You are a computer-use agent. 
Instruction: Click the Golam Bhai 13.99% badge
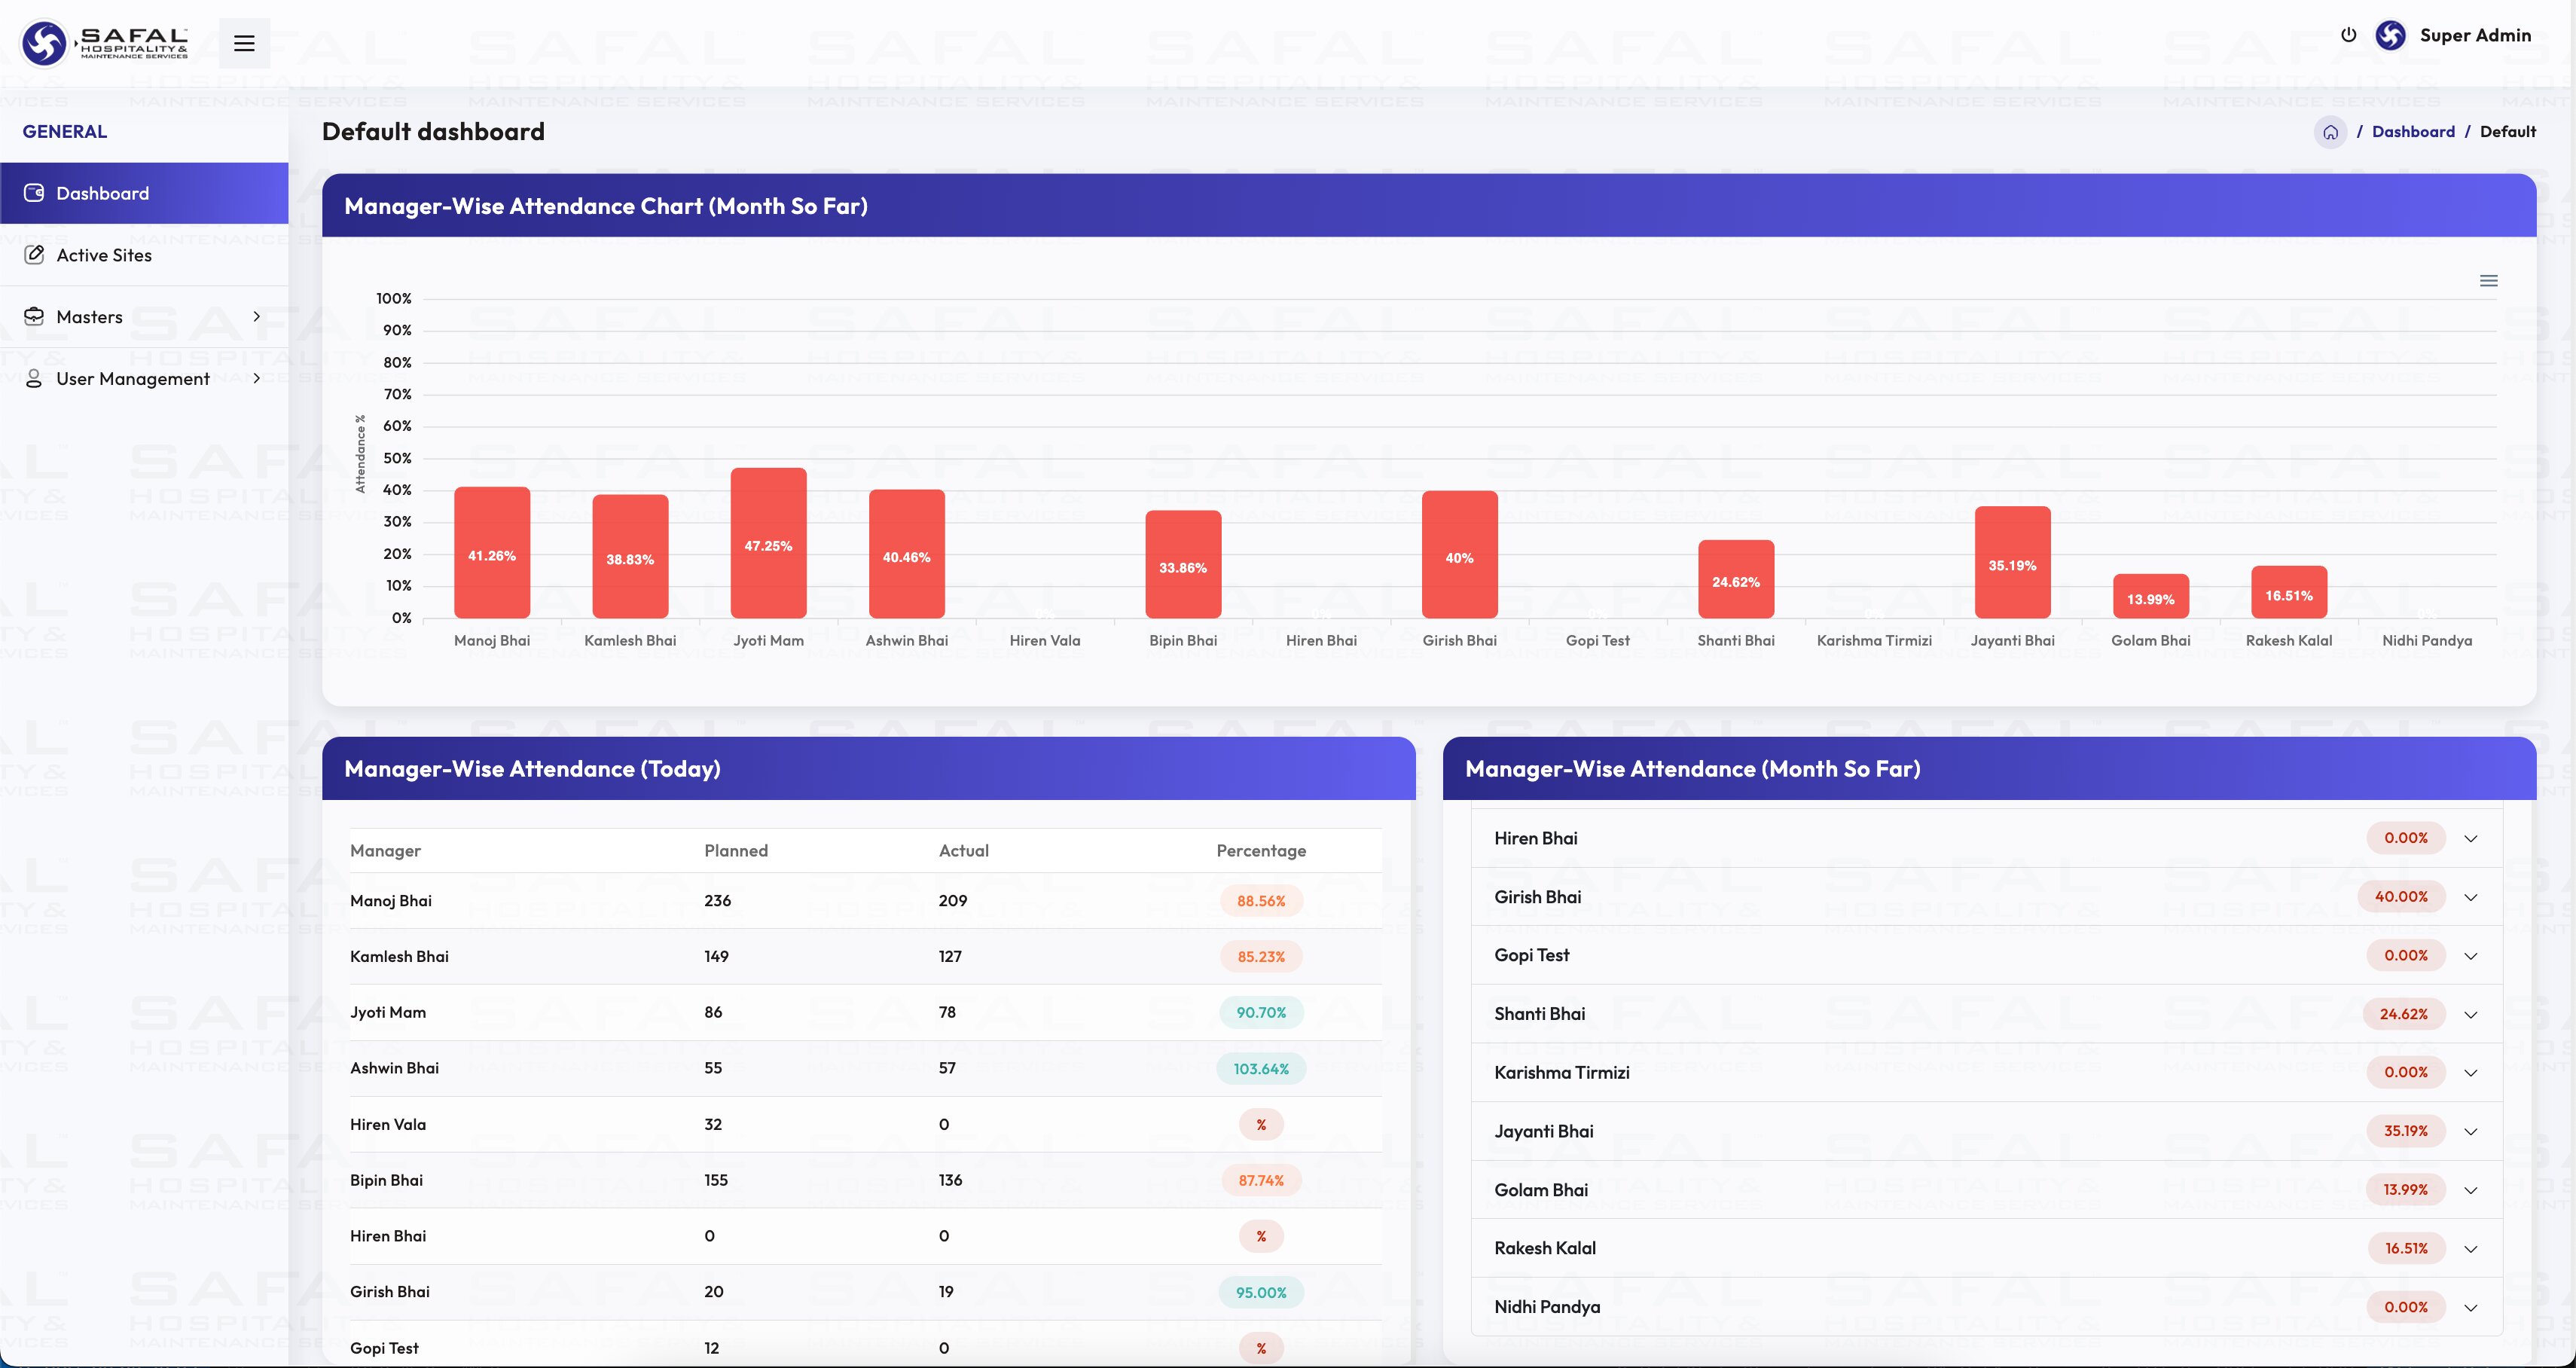point(2404,1190)
